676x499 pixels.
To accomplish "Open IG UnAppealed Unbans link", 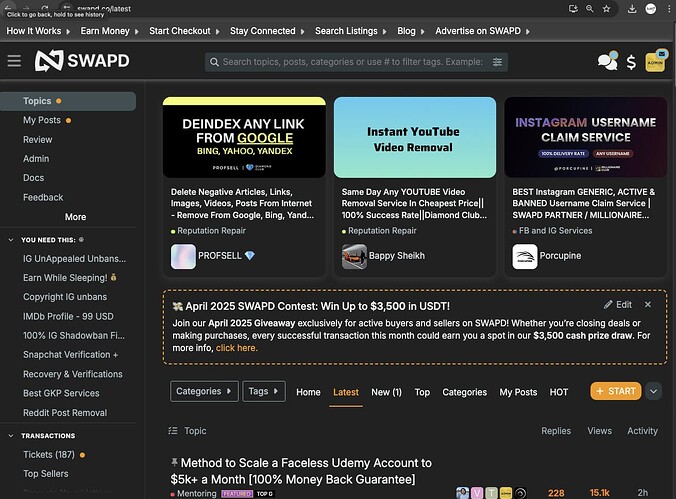I will [x=74, y=259].
